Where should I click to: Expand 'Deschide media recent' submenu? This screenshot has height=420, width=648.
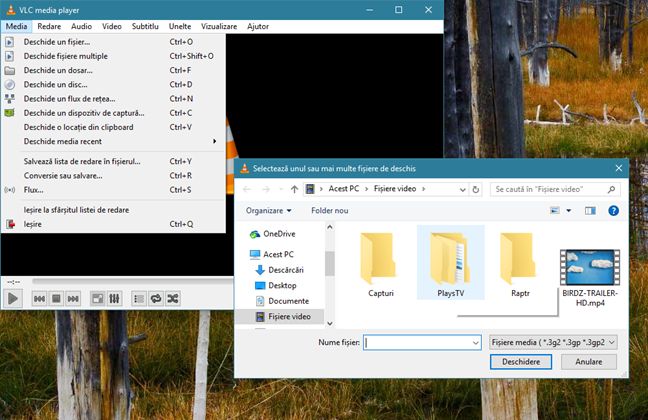point(113,141)
